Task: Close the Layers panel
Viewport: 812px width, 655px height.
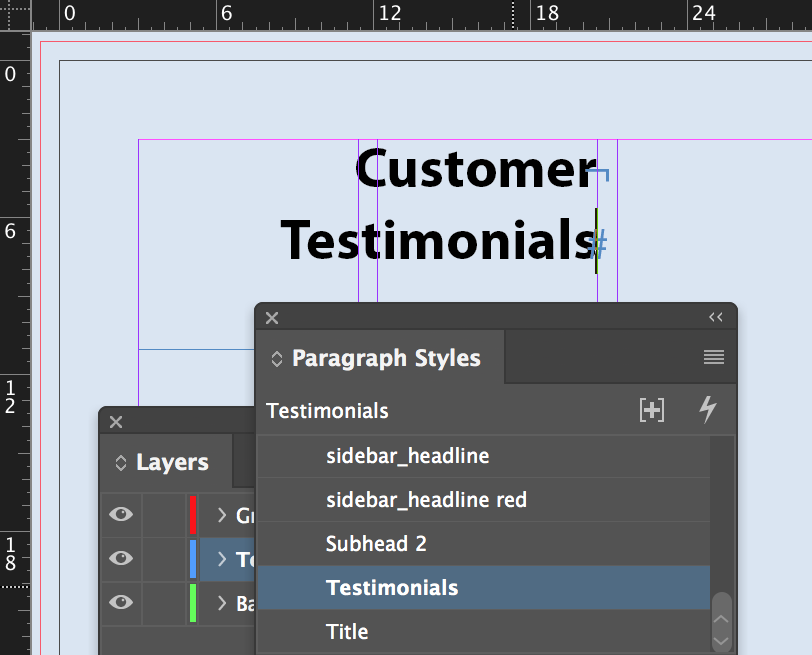Action: pos(116,422)
